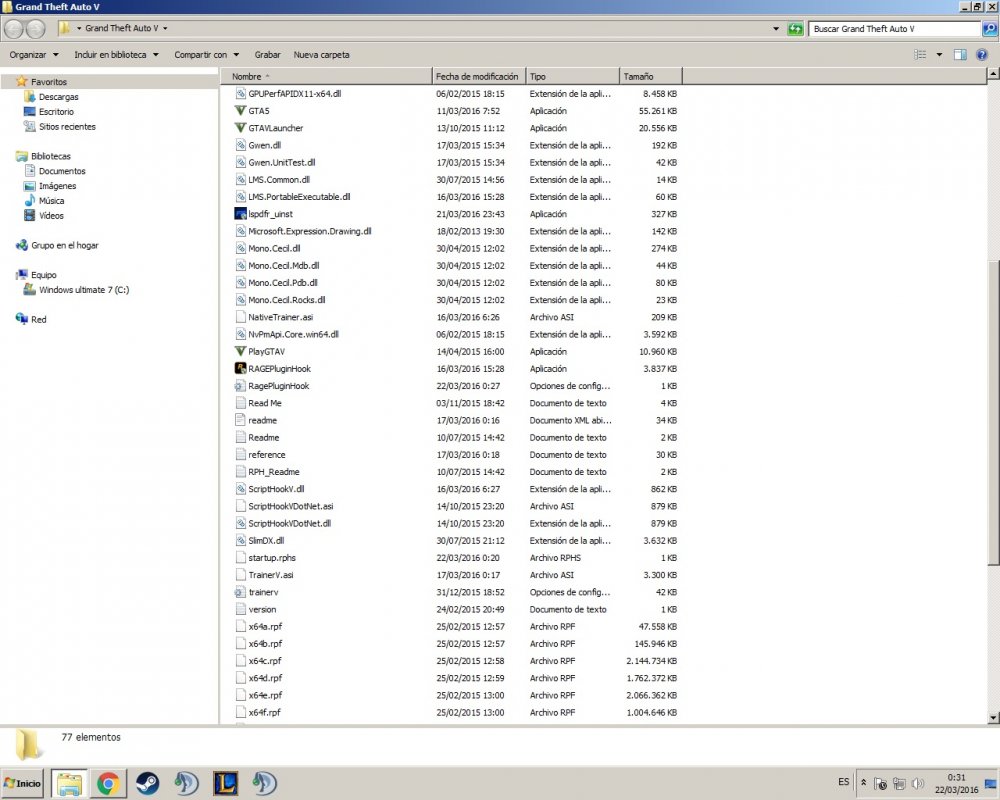Click the Nueva carpeta button
Image resolution: width=1000 pixels, height=800 pixels.
[x=321, y=55]
